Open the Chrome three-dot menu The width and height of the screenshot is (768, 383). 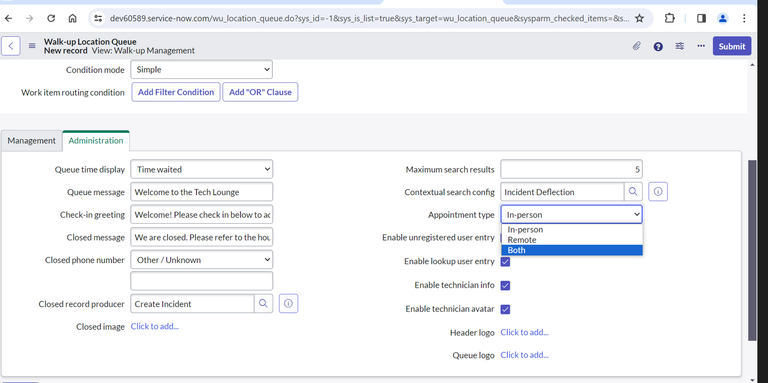[x=744, y=18]
